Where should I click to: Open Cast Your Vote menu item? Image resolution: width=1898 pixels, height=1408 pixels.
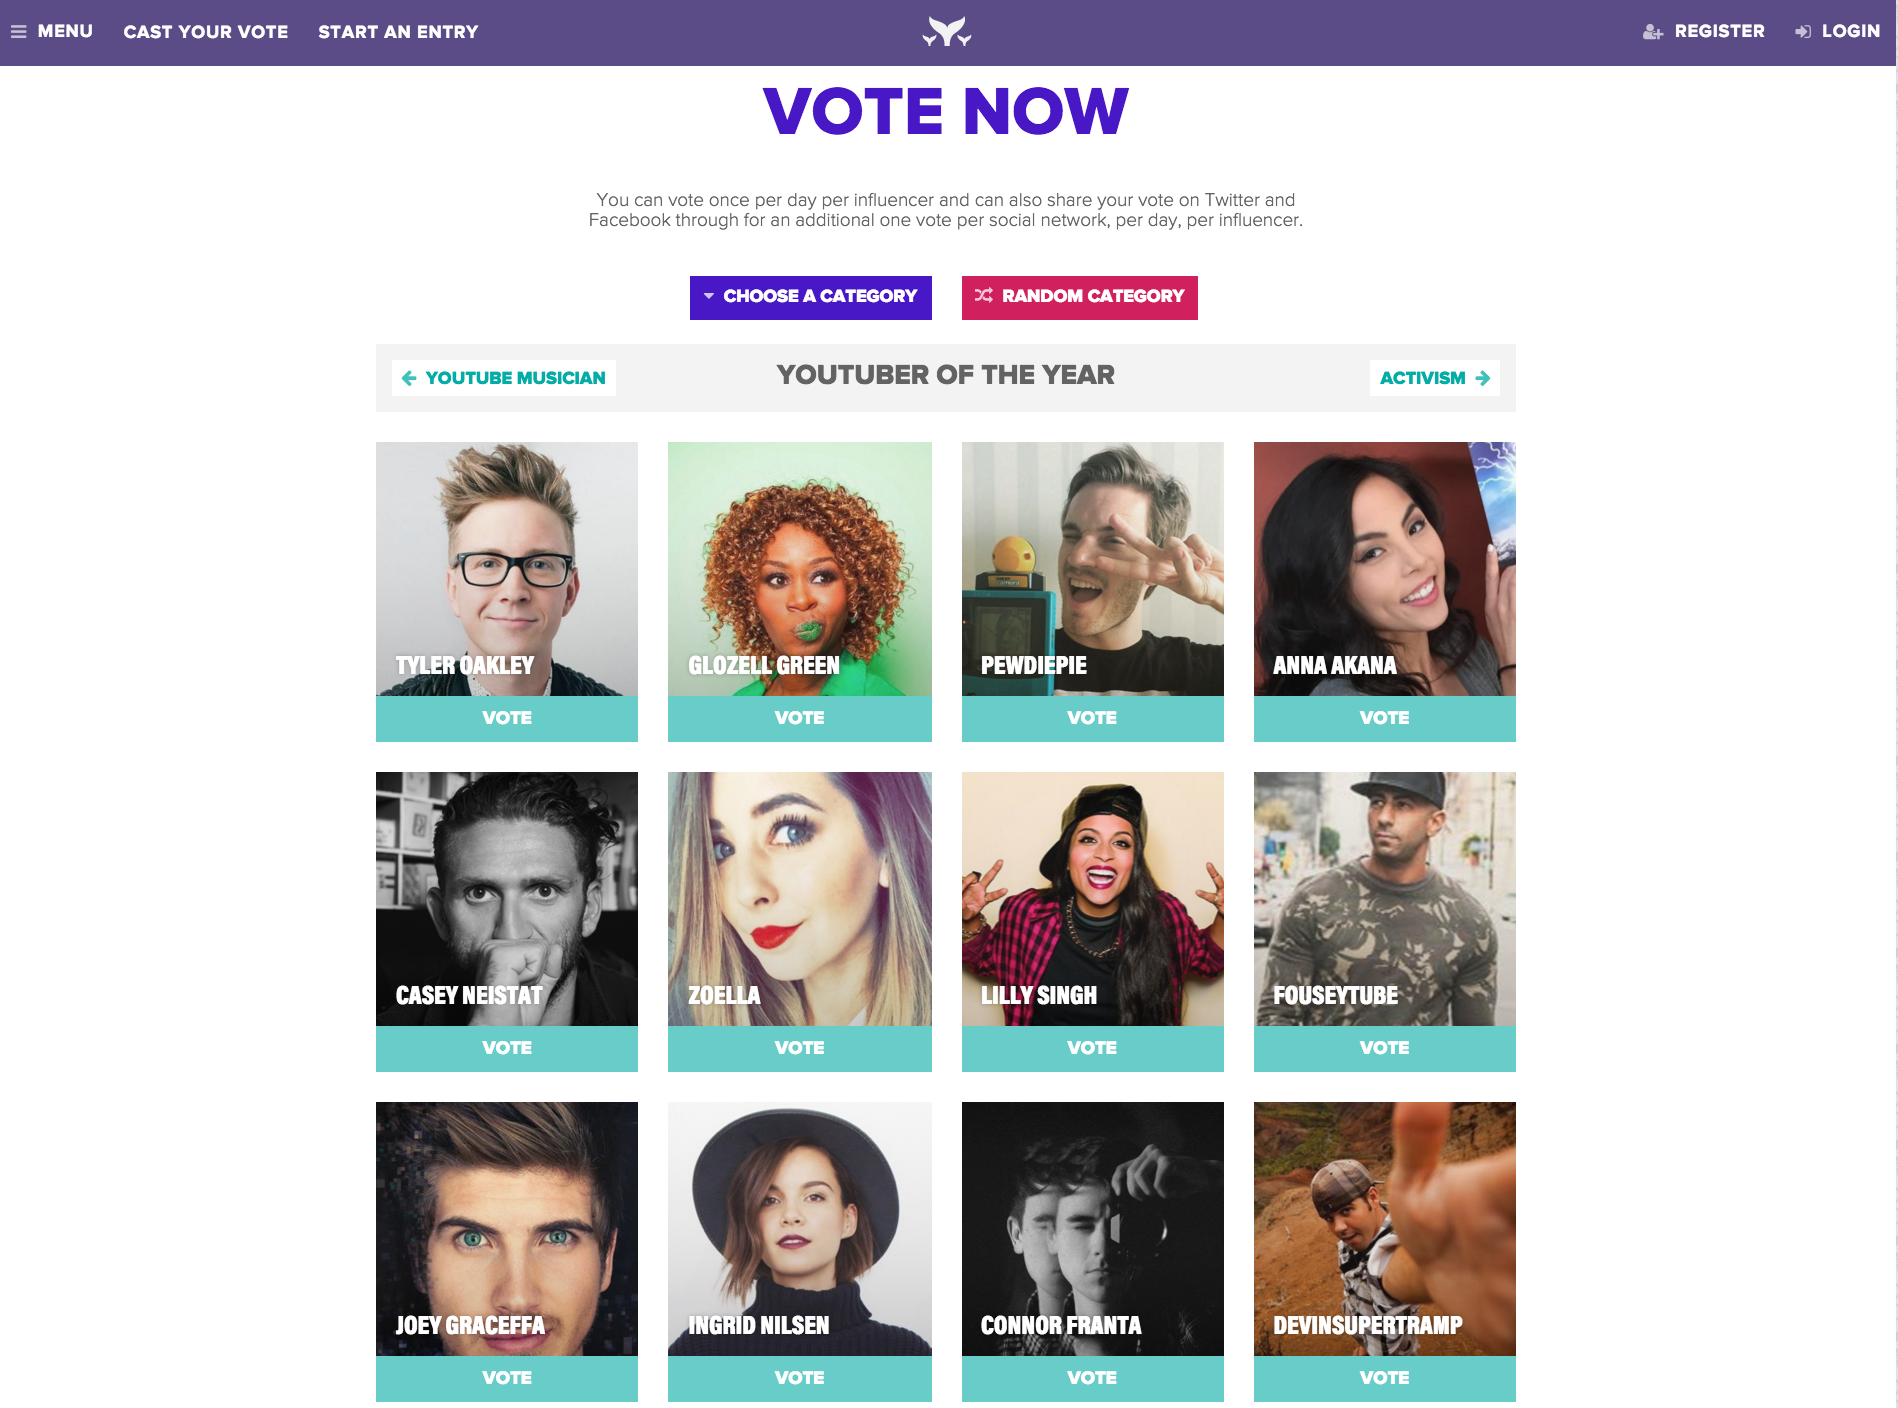coord(206,32)
